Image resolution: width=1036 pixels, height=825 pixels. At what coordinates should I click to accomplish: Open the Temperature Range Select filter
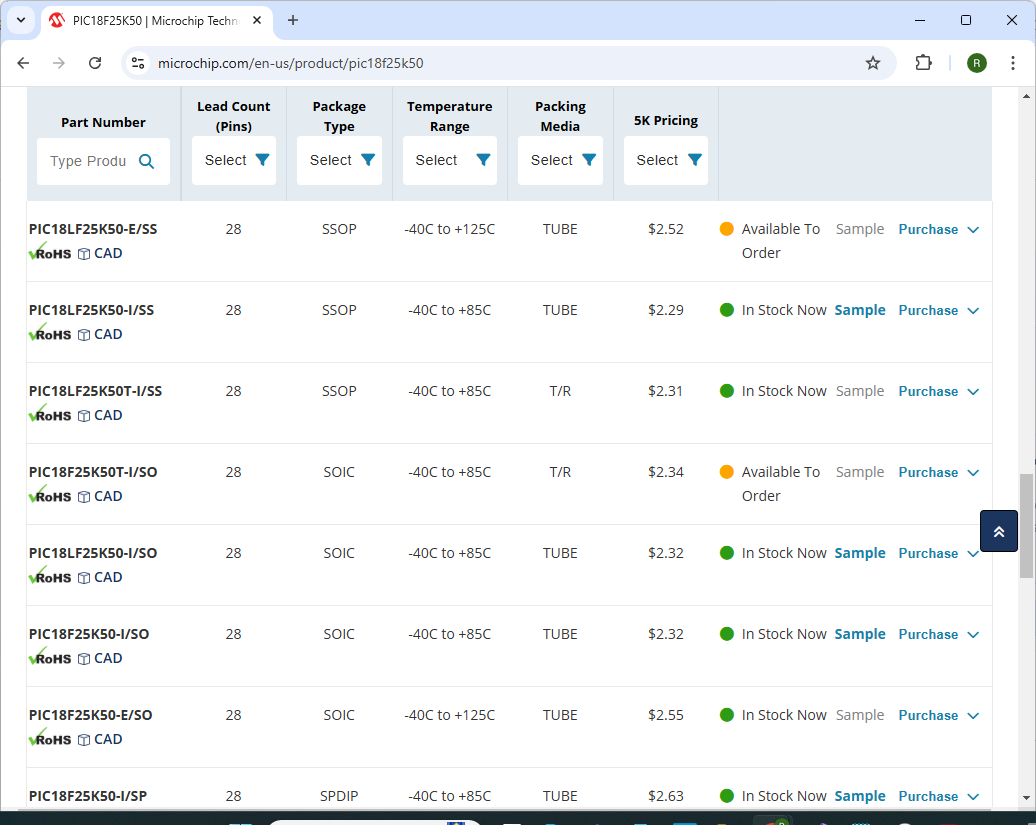coord(449,160)
